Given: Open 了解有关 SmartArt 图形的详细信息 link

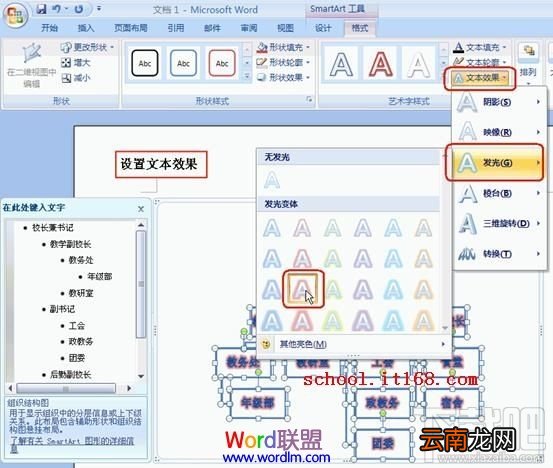Looking at the screenshot, I should tap(72, 445).
